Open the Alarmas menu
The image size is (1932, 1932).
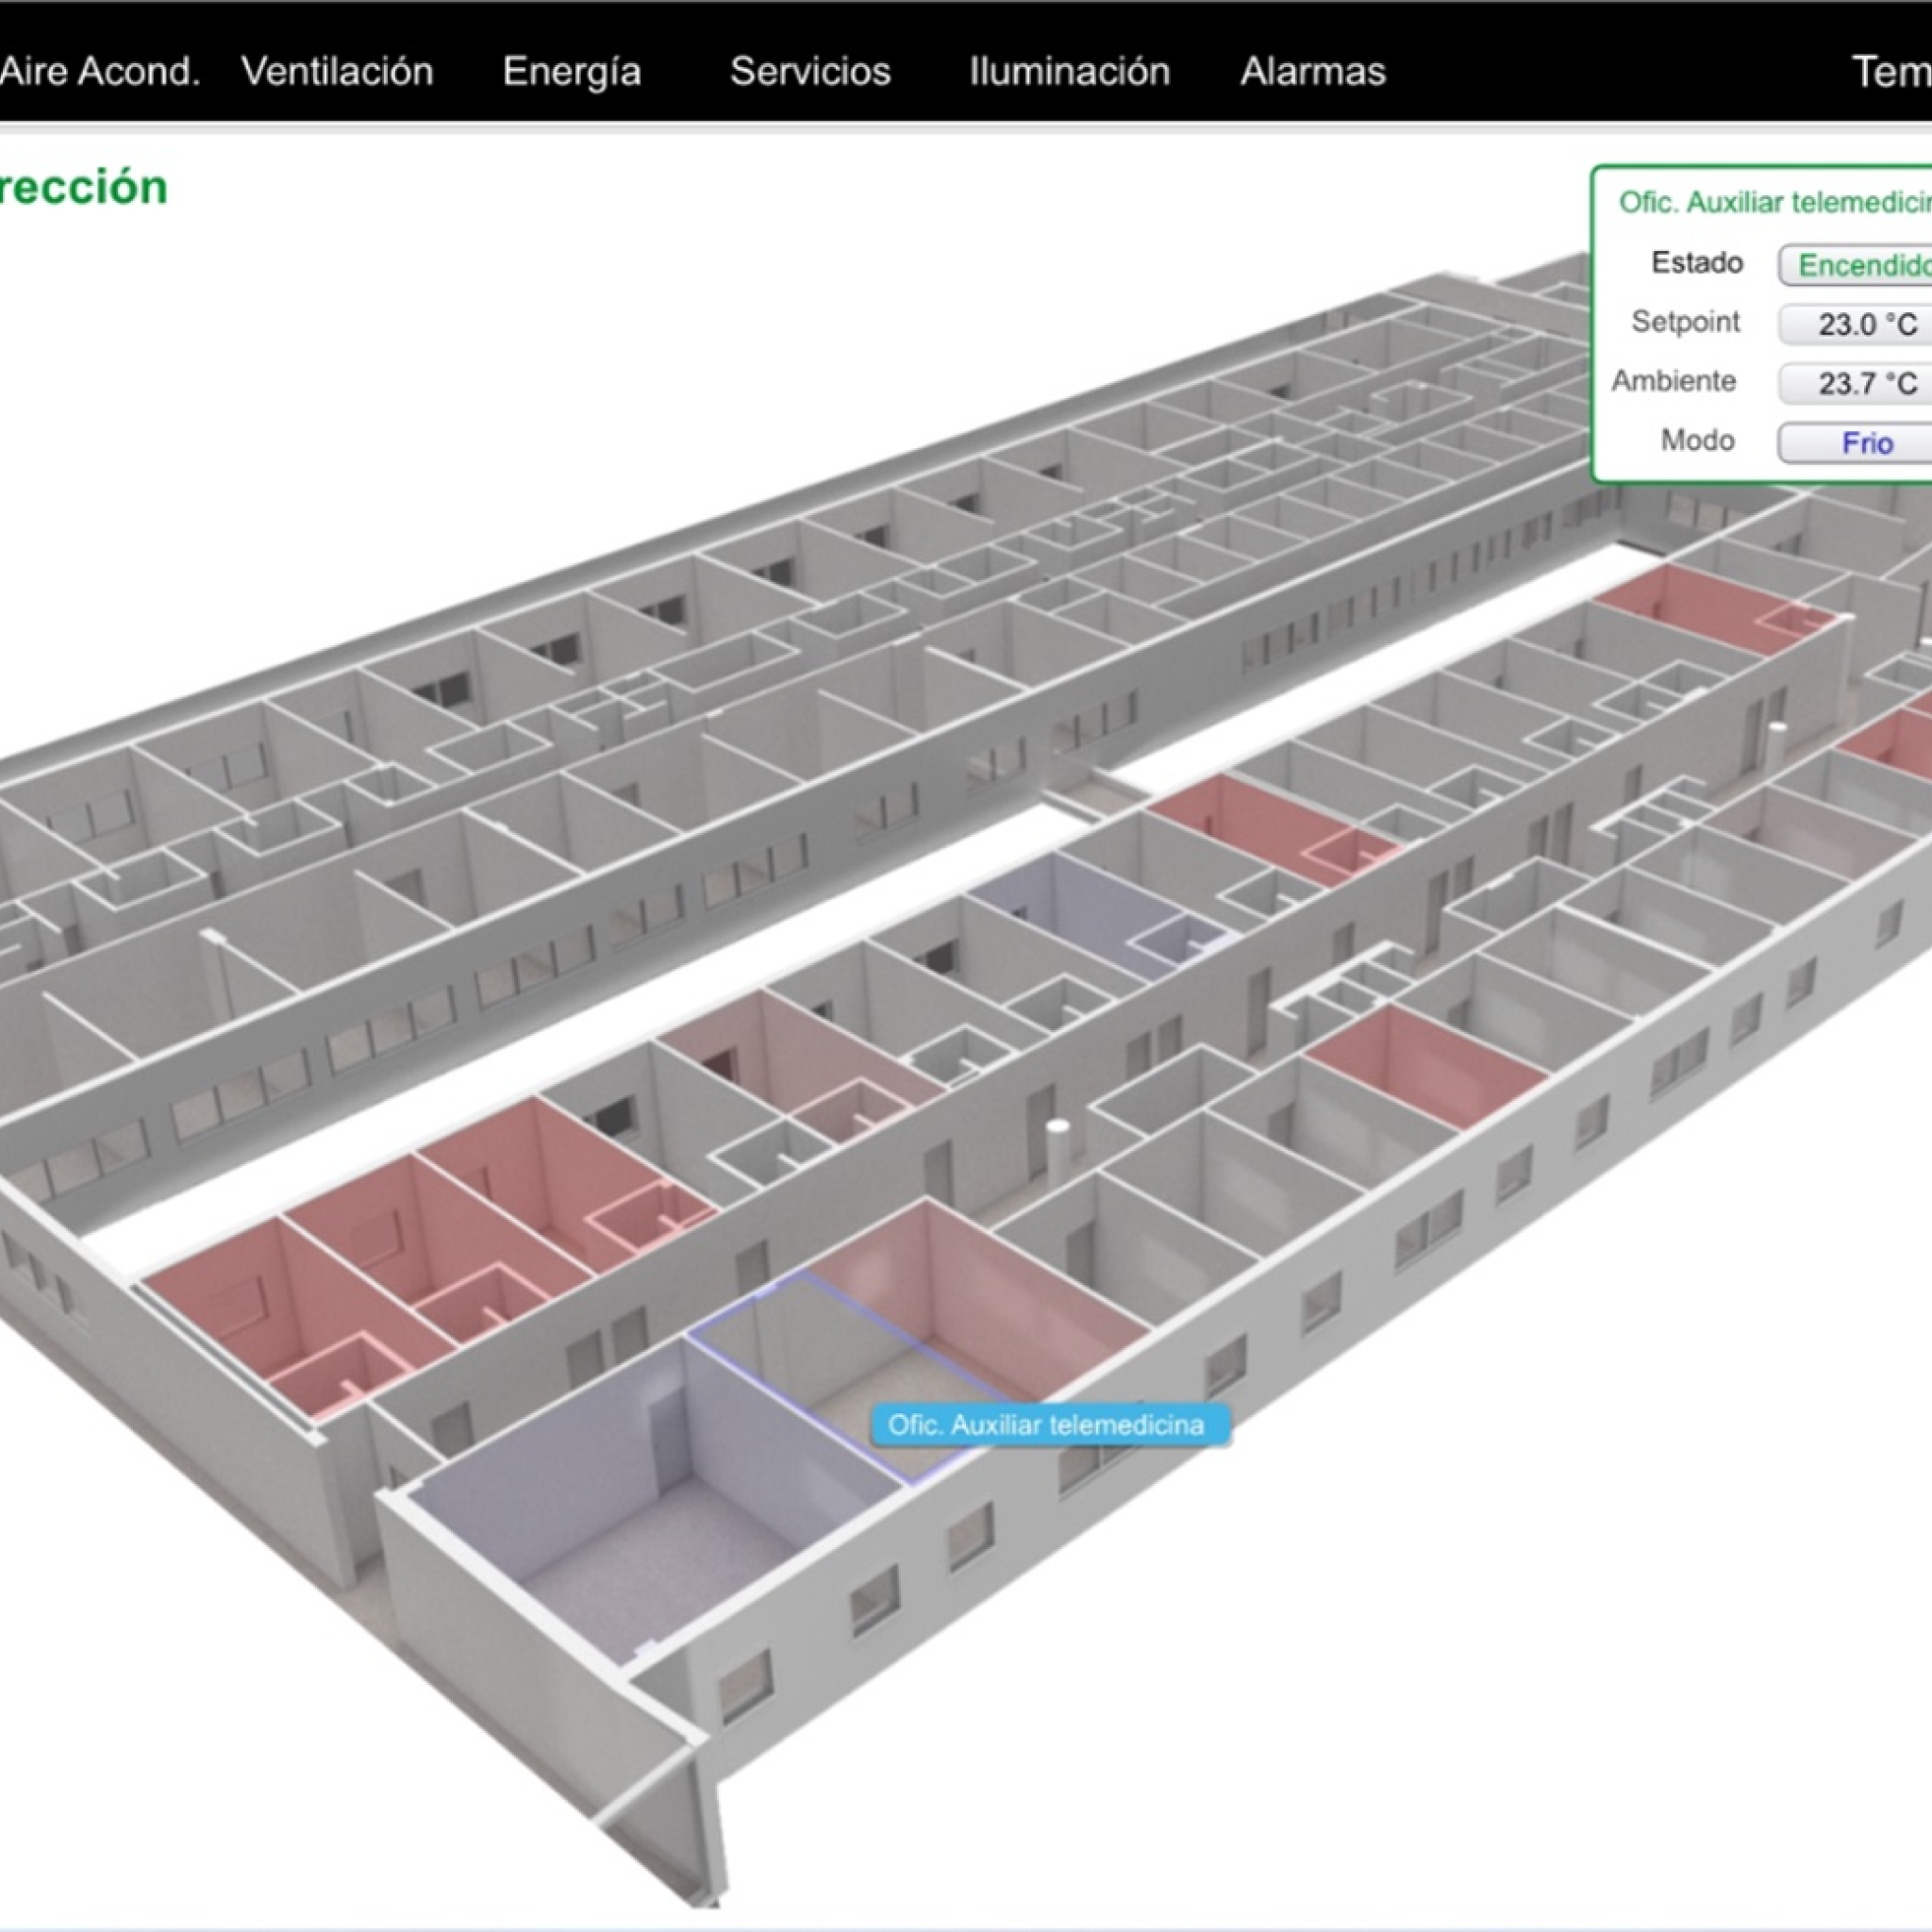(x=1312, y=72)
